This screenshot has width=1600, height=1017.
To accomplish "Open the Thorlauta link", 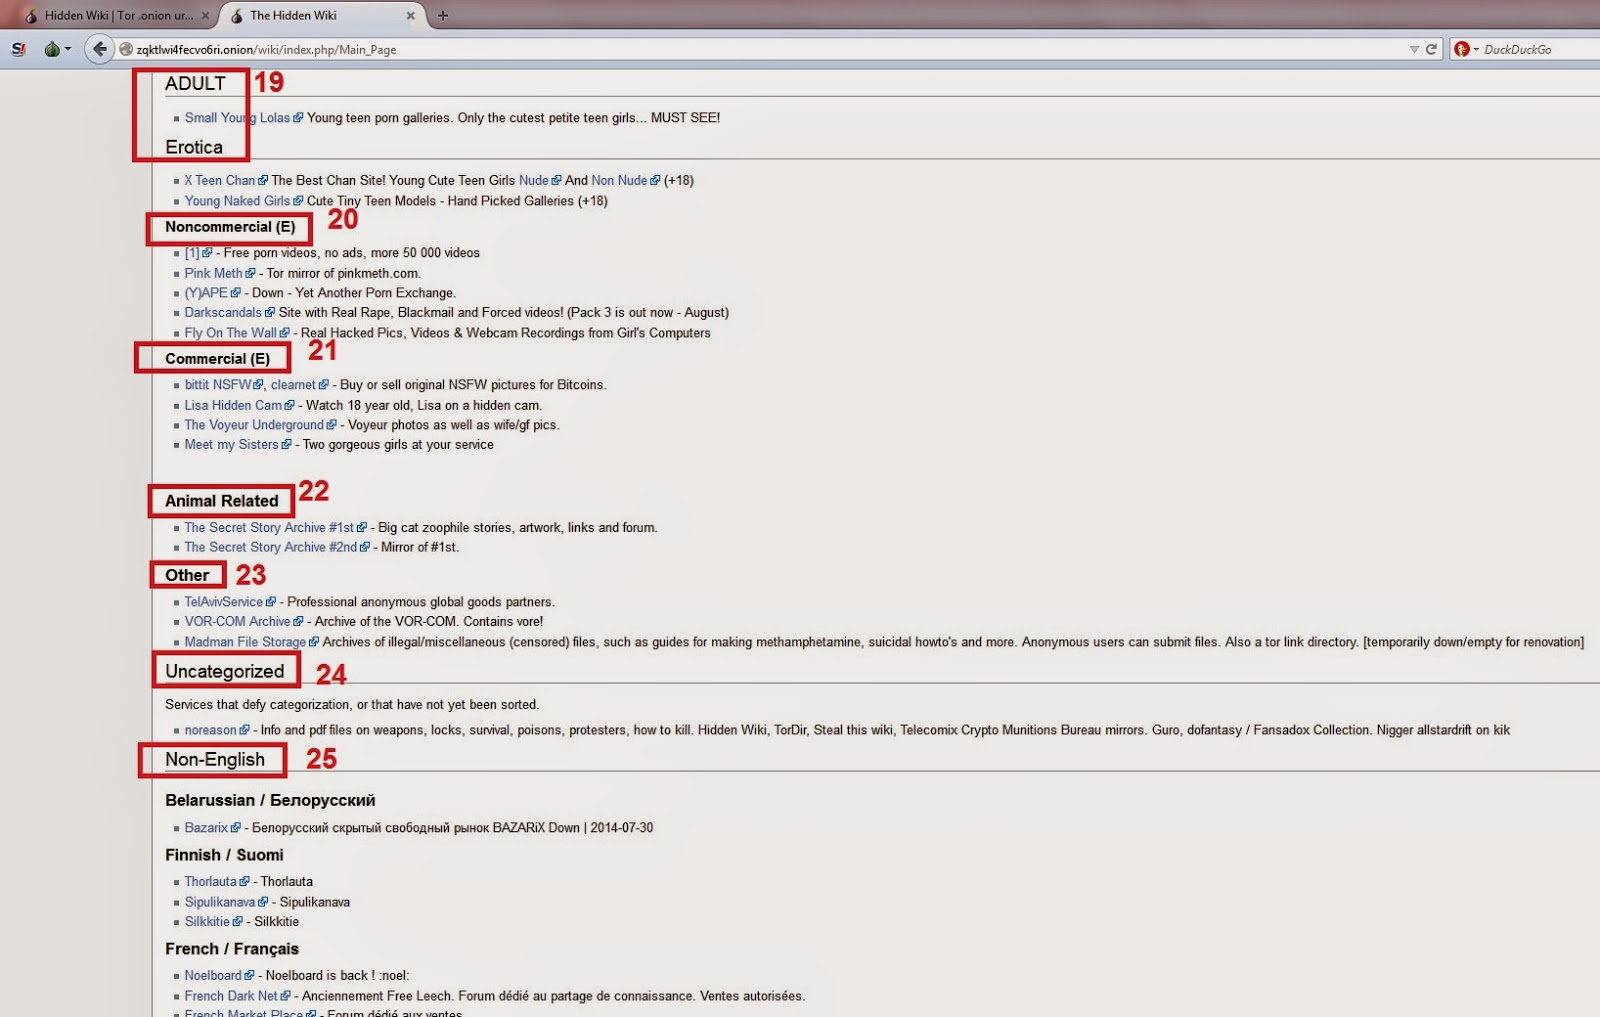I will point(211,881).
